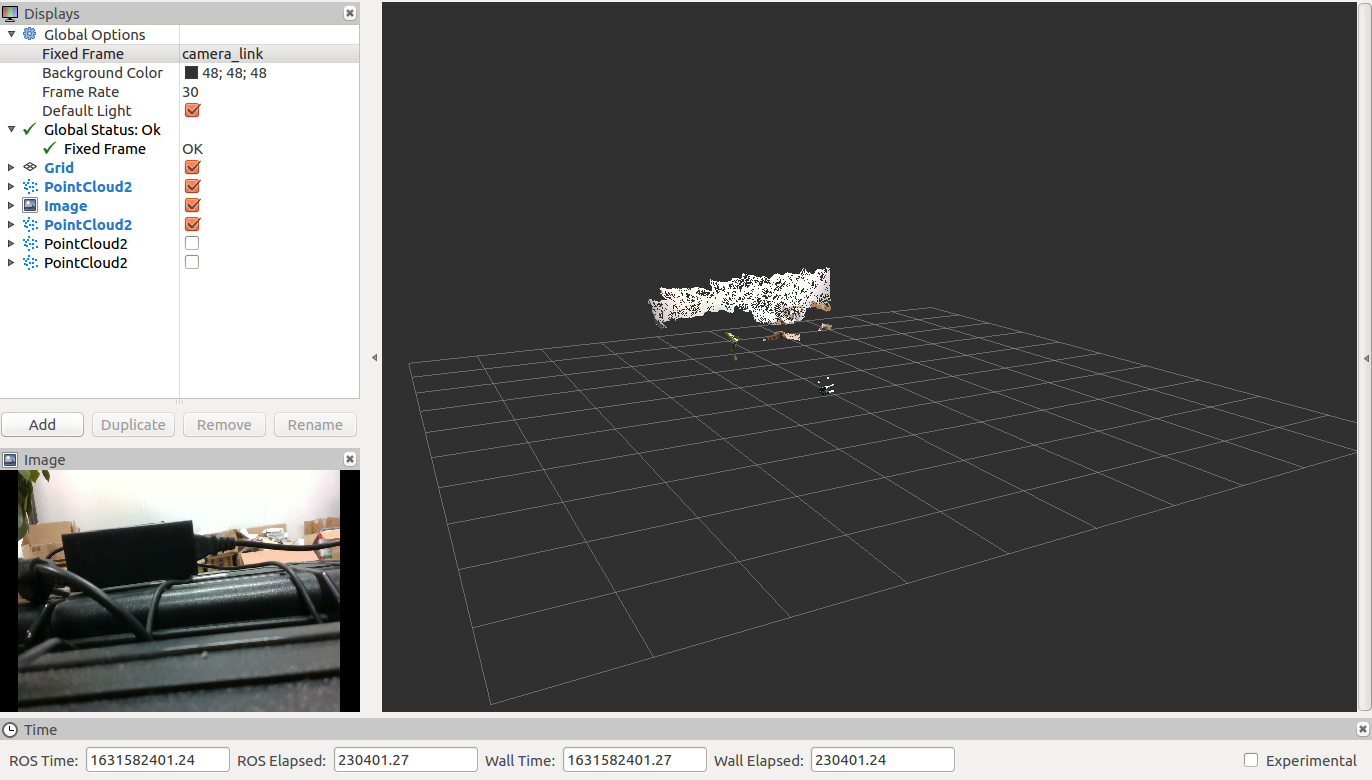Screen dimensions: 1372x780
Task: Click the first PointCloud2 display icon
Action: pos(30,186)
